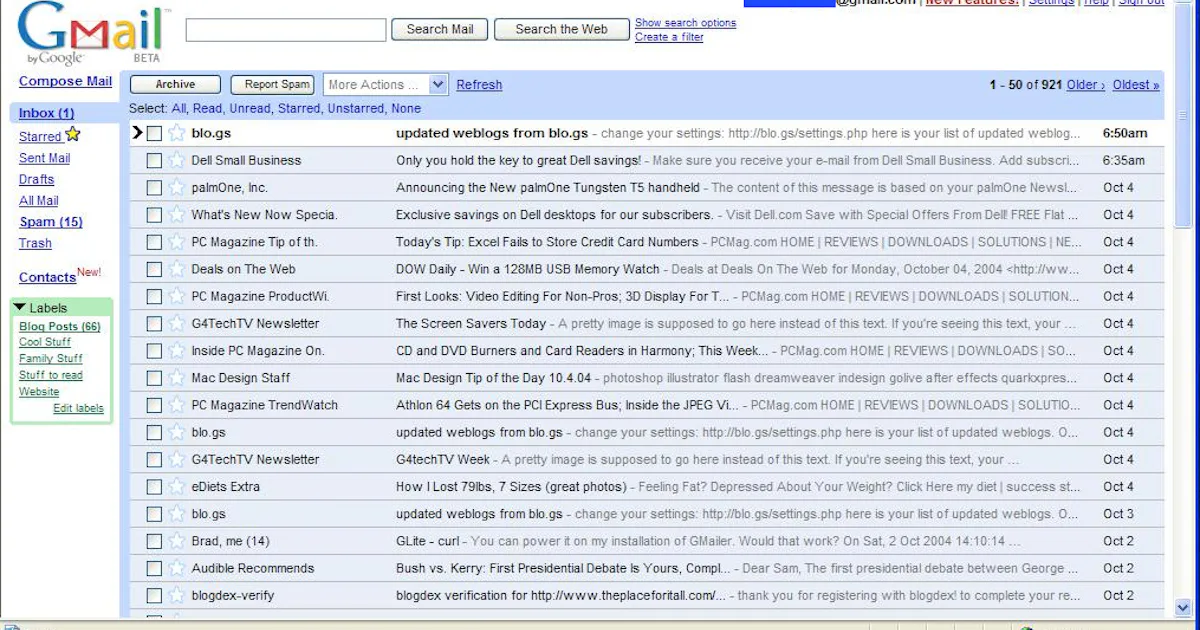This screenshot has width=1200, height=630.
Task: Check the Deals on The Web row
Action: click(x=154, y=269)
